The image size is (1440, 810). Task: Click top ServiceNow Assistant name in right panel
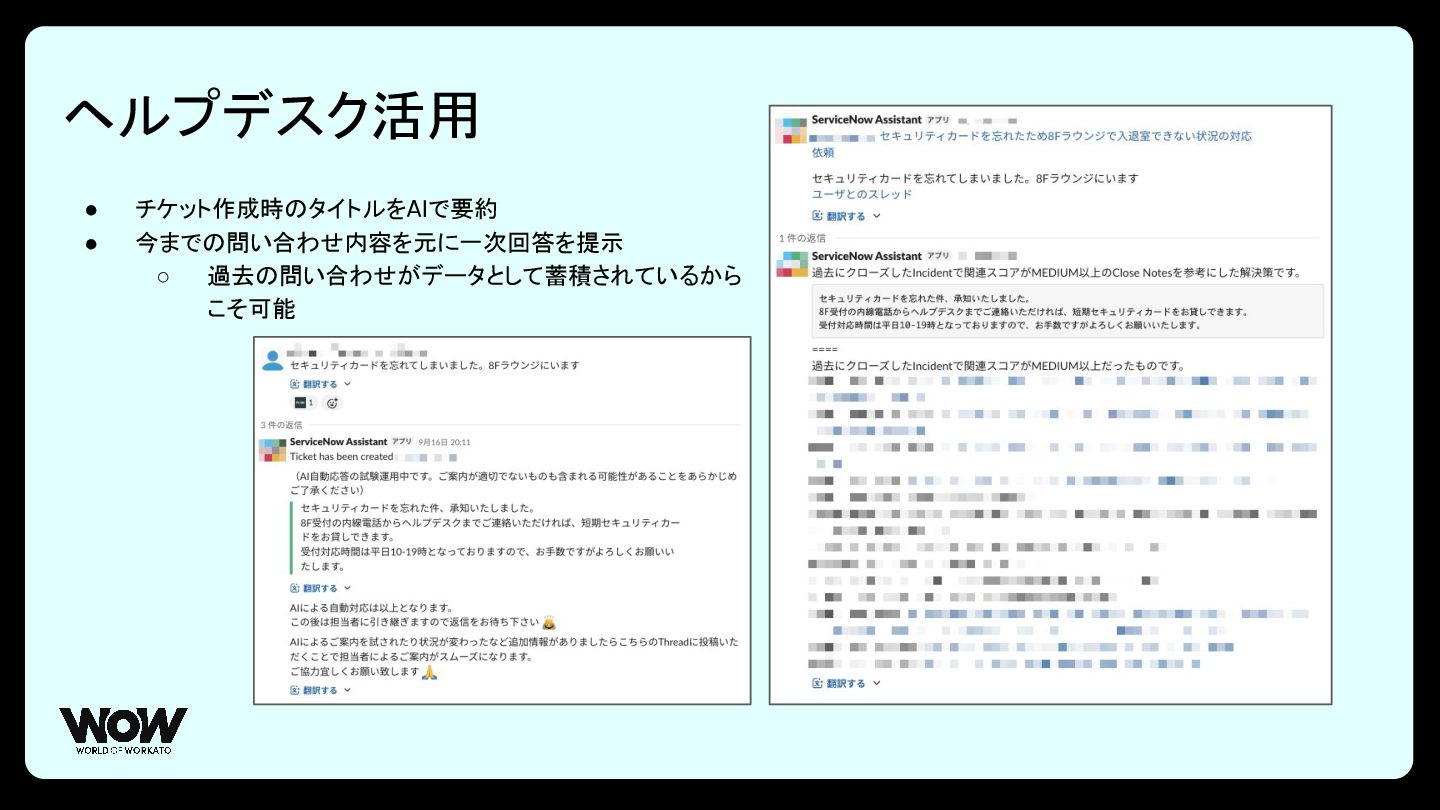(867, 120)
